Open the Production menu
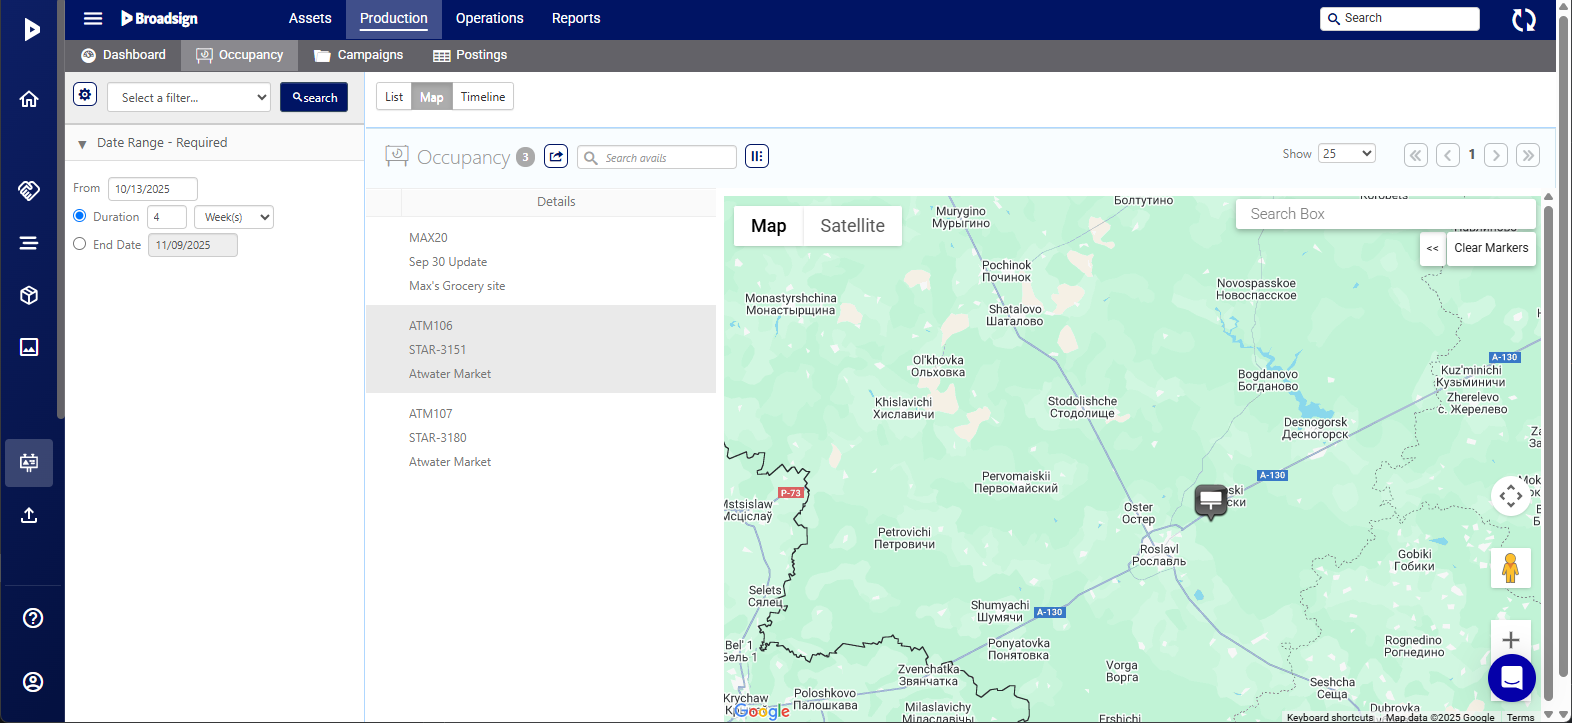 tap(394, 18)
